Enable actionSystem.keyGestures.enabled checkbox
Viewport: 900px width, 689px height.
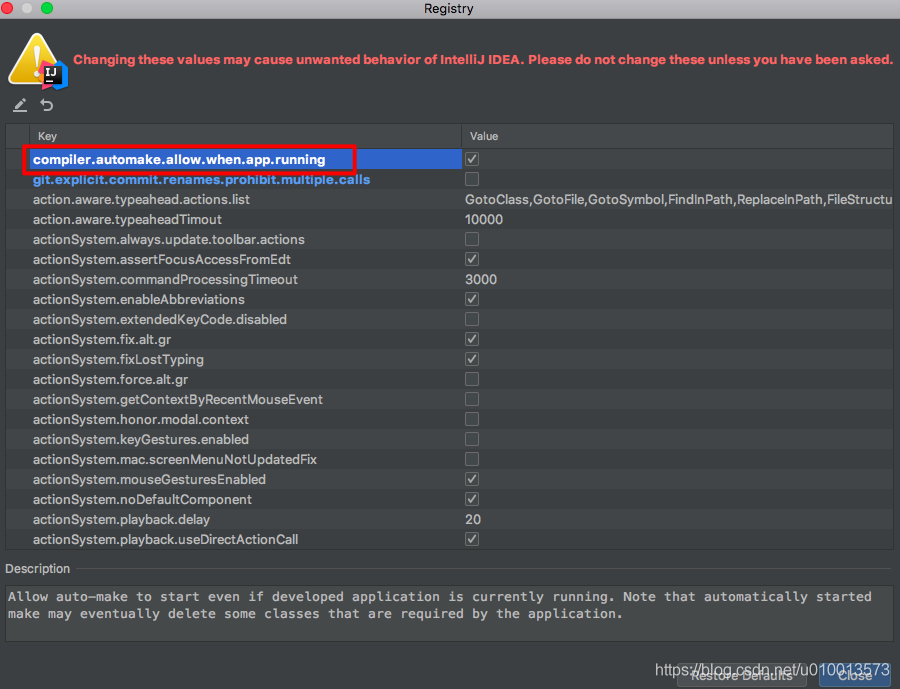pos(472,439)
